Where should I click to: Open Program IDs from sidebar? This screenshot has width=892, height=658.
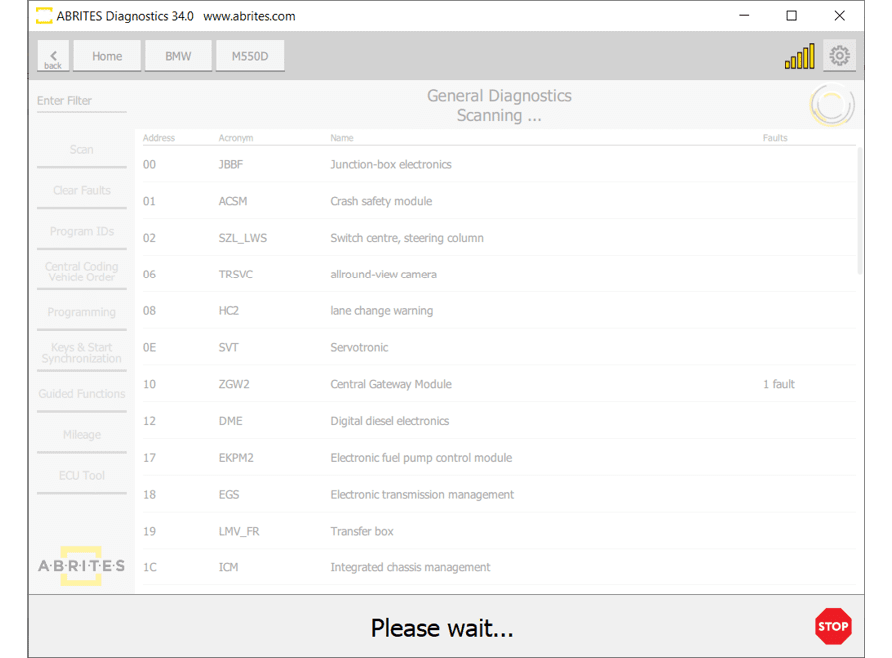click(81, 231)
